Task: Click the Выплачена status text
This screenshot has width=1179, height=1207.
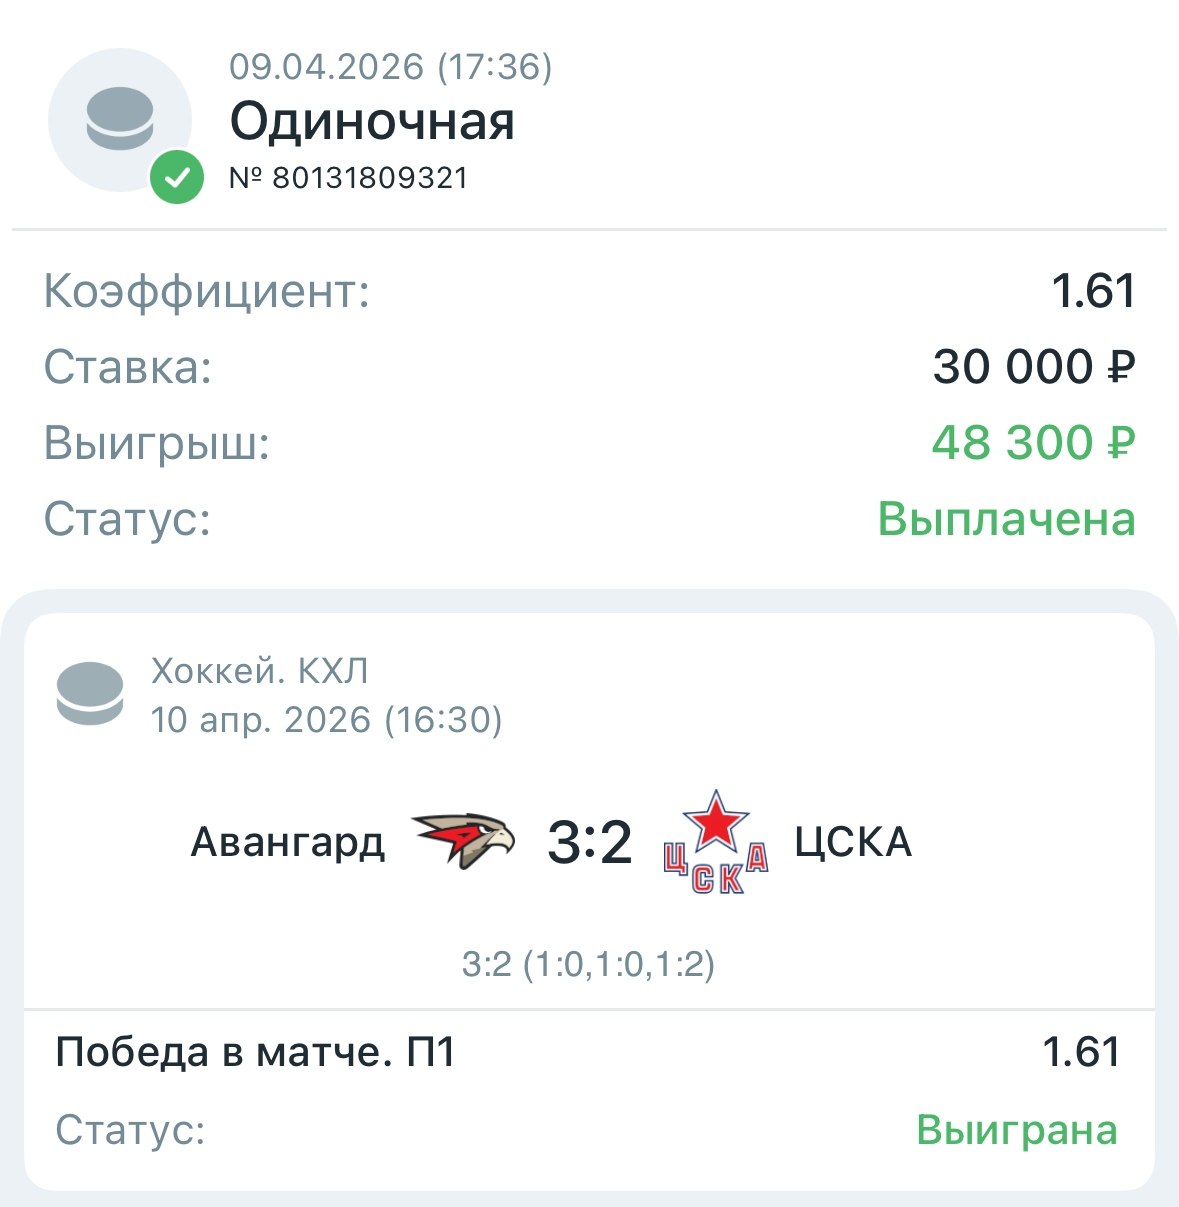Action: click(x=1006, y=519)
